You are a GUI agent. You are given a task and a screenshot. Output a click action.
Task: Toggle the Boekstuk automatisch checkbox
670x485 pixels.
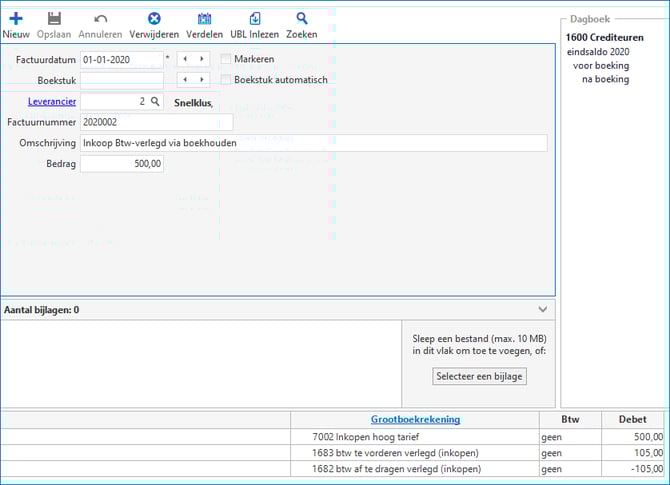(226, 80)
